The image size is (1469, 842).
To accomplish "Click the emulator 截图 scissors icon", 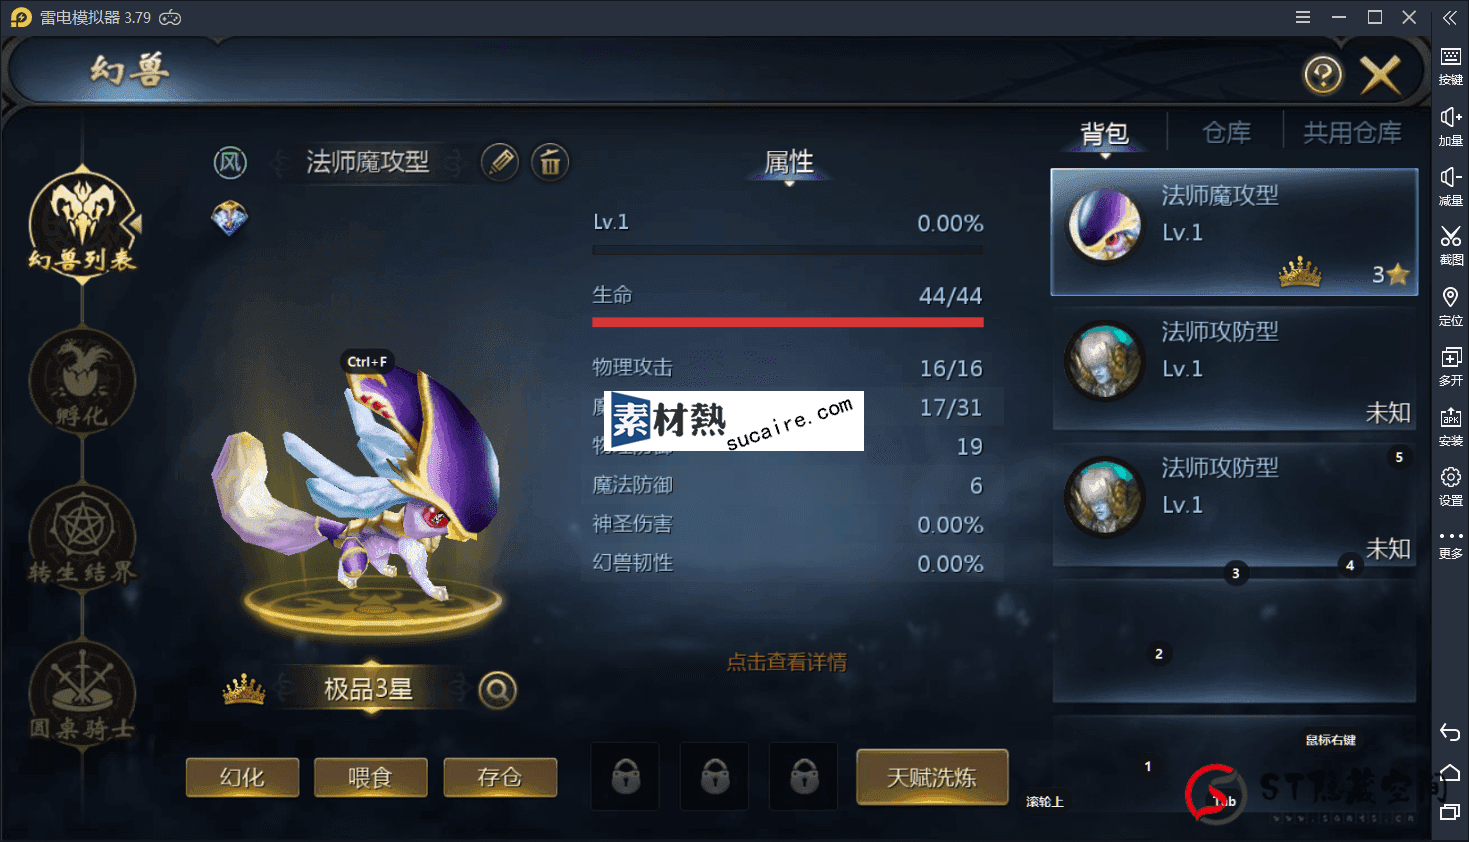I will pyautogui.click(x=1451, y=244).
